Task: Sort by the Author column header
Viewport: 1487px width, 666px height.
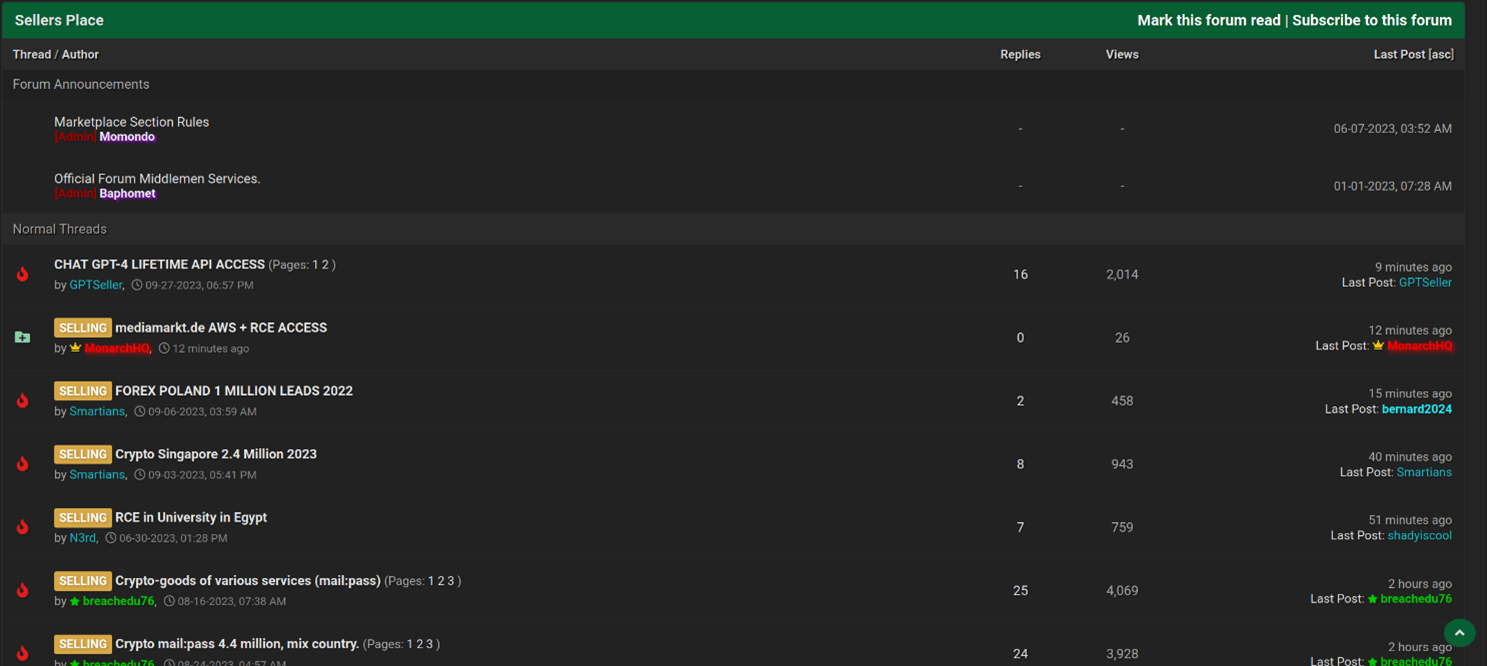Action: point(80,55)
